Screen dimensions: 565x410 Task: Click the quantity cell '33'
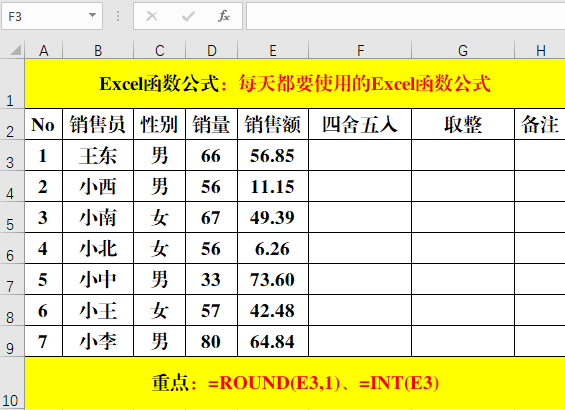212,279
